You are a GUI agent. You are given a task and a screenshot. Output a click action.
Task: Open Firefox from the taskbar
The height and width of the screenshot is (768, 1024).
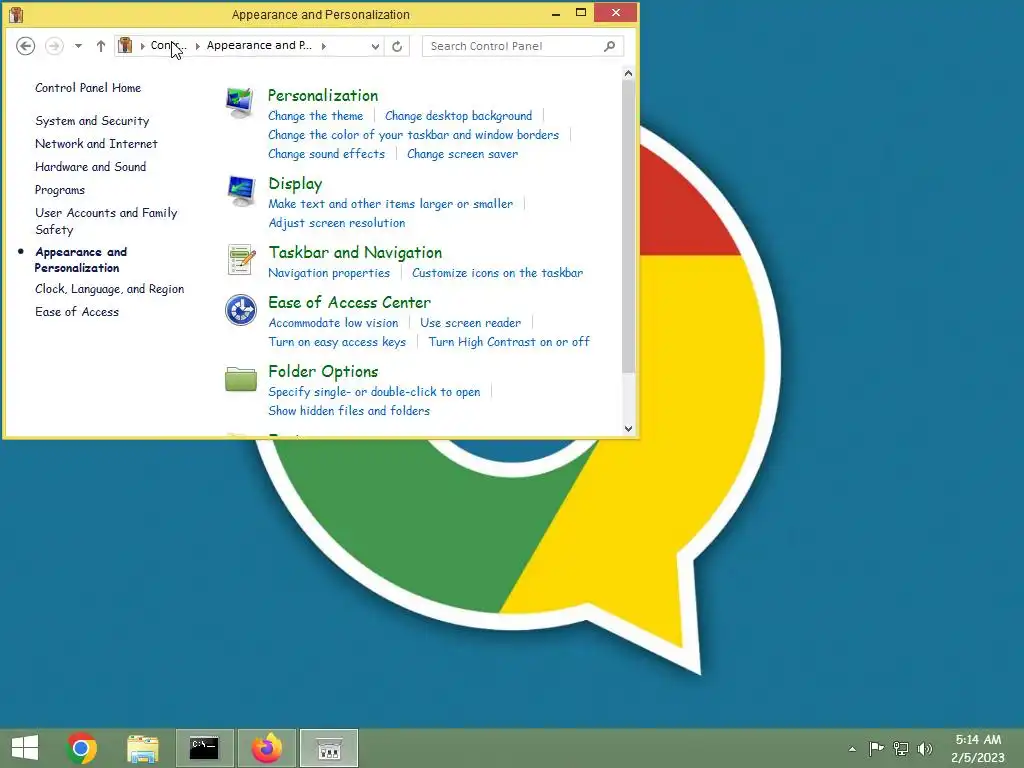[266, 748]
